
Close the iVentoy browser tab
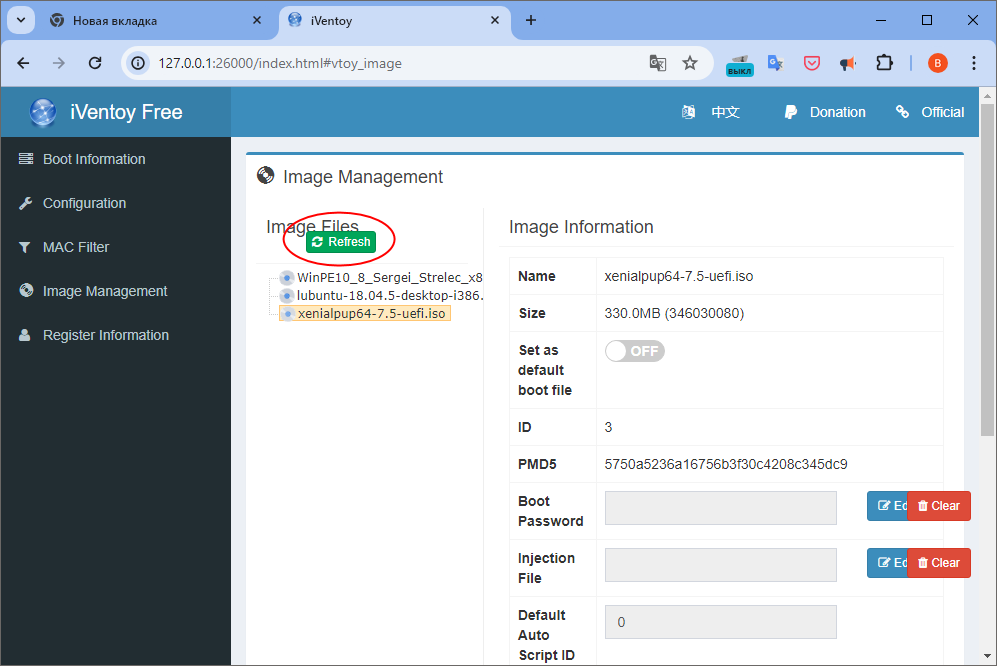click(x=495, y=20)
